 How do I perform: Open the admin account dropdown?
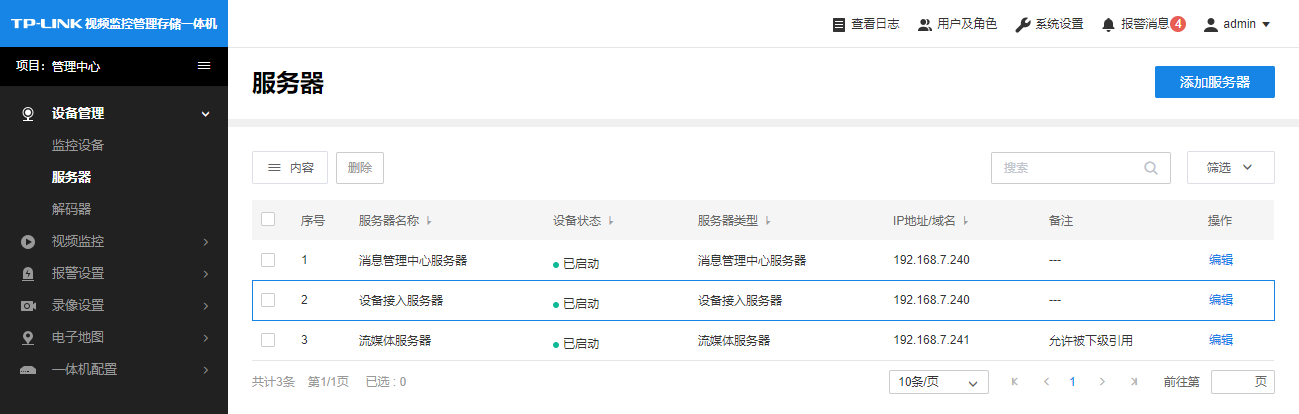pos(1237,24)
